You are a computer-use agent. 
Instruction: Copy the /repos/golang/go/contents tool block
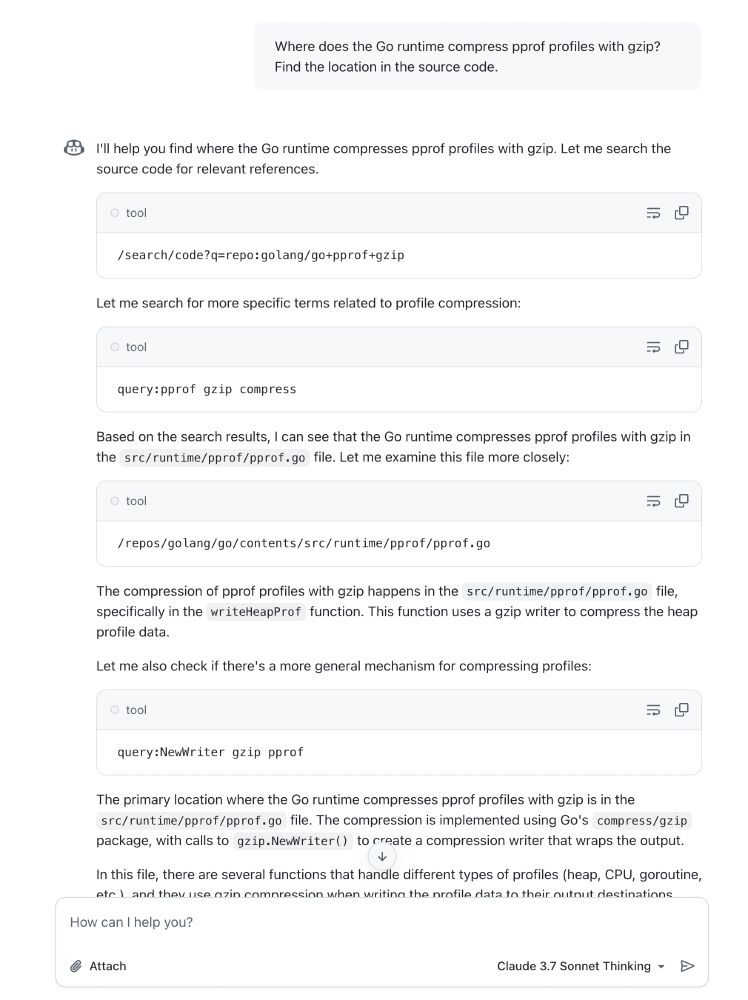(x=681, y=501)
